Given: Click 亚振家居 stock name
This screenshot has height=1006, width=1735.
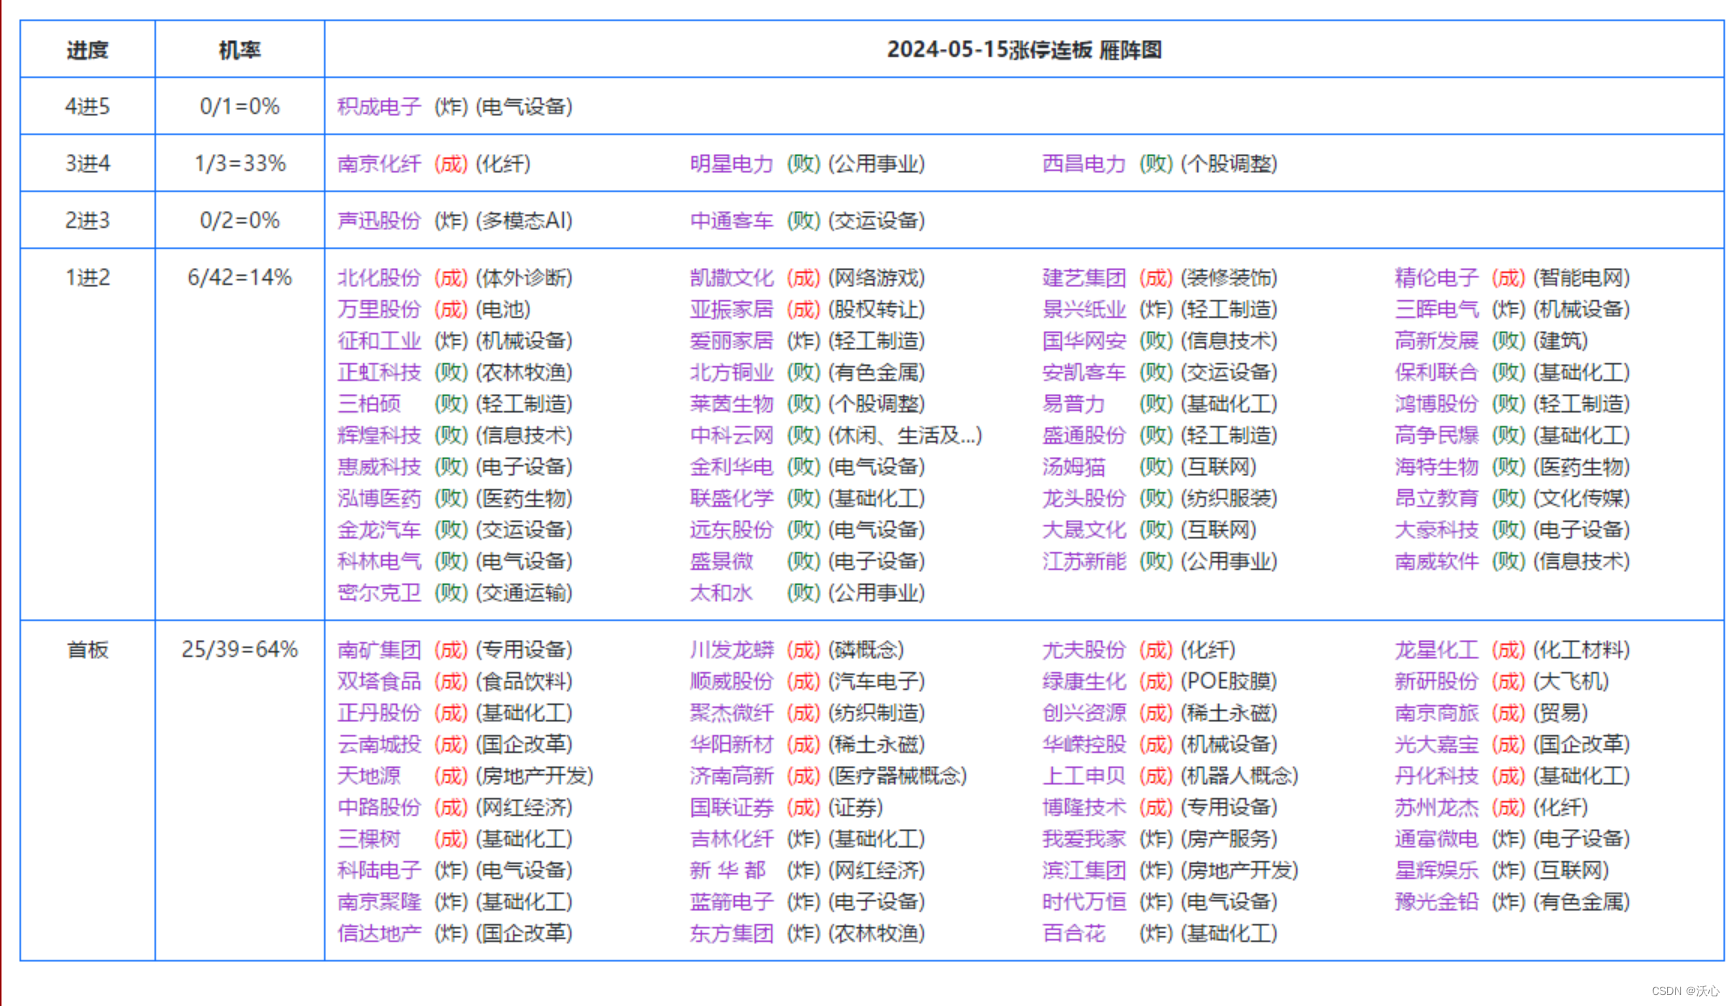Looking at the screenshot, I should pos(732,309).
